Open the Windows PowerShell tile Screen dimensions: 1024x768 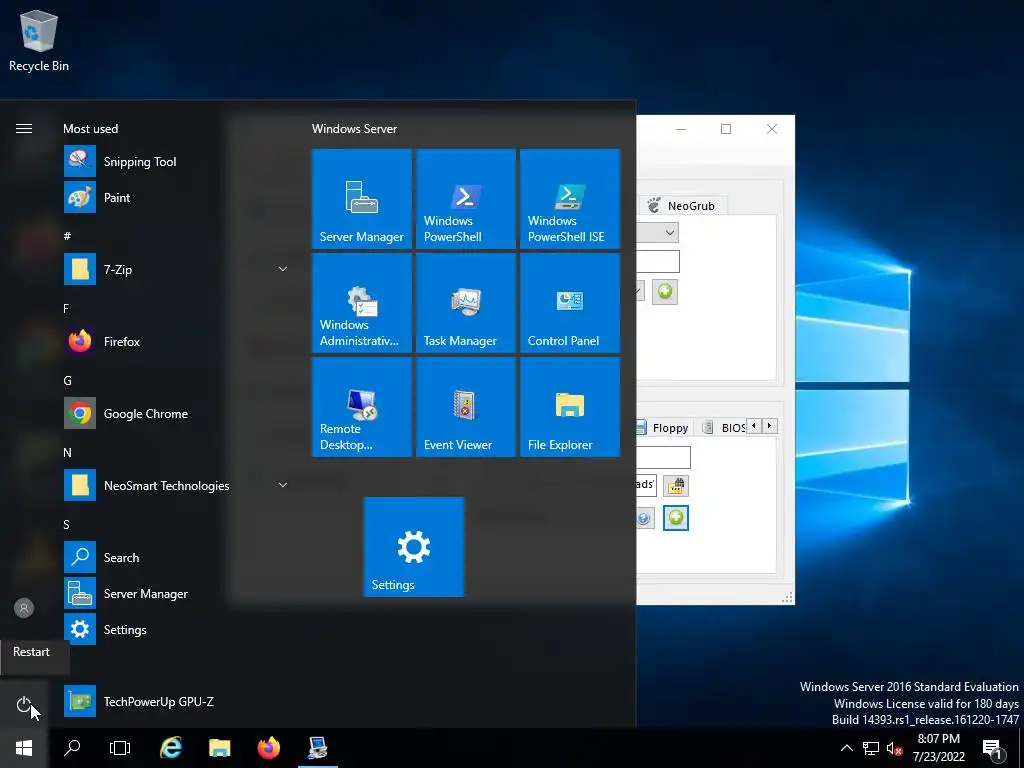point(466,199)
